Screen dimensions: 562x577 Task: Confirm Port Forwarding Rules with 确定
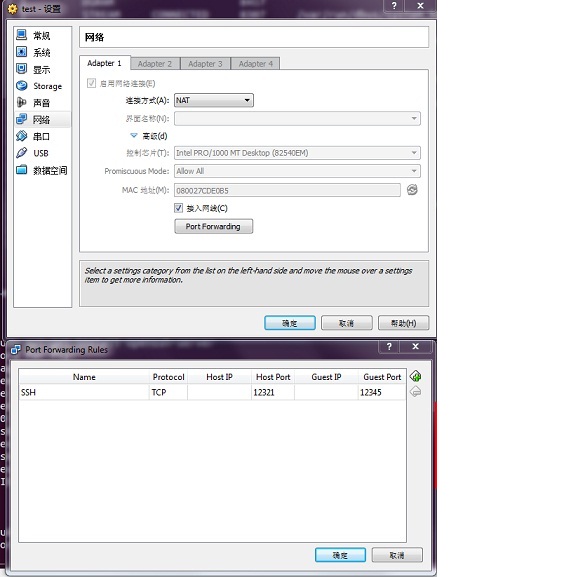click(x=340, y=555)
